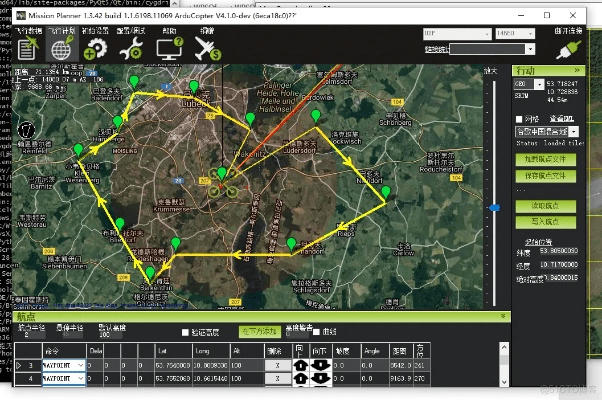Open the Flight Plan globe icon
Image resolution: width=602 pixels, height=400 pixels.
click(x=62, y=45)
